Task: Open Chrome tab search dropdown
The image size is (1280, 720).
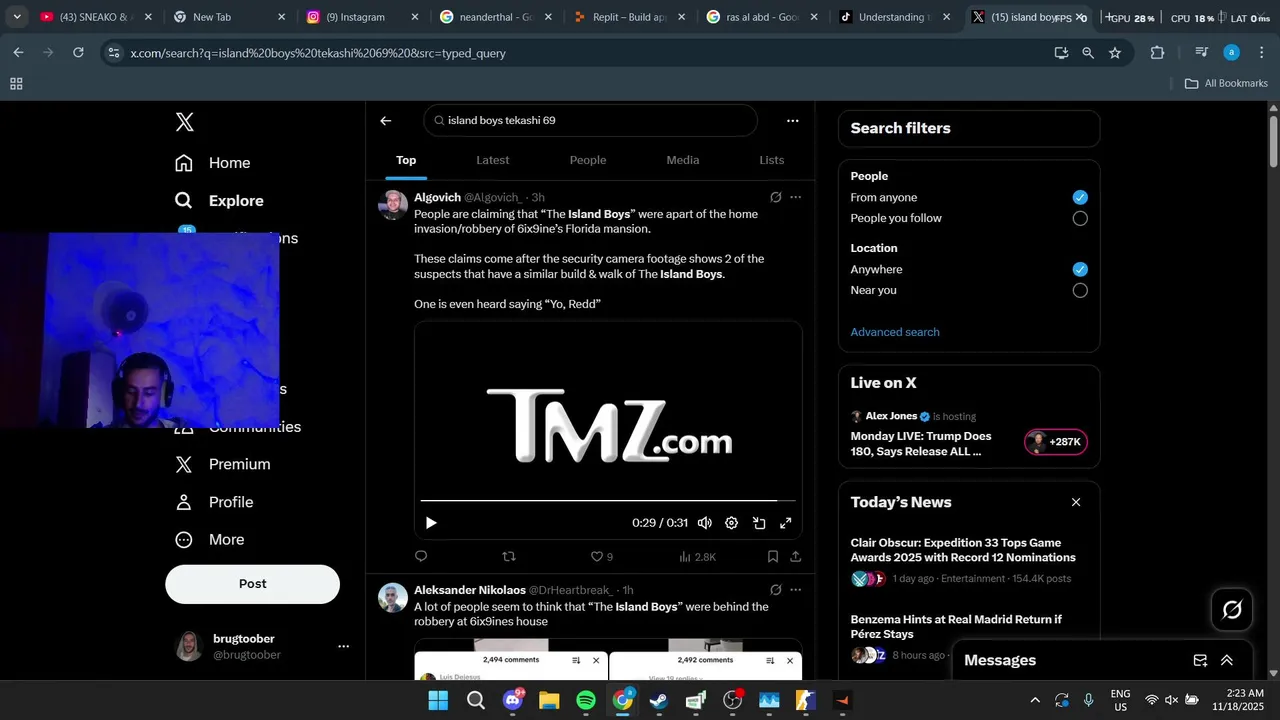Action: coord(17,17)
